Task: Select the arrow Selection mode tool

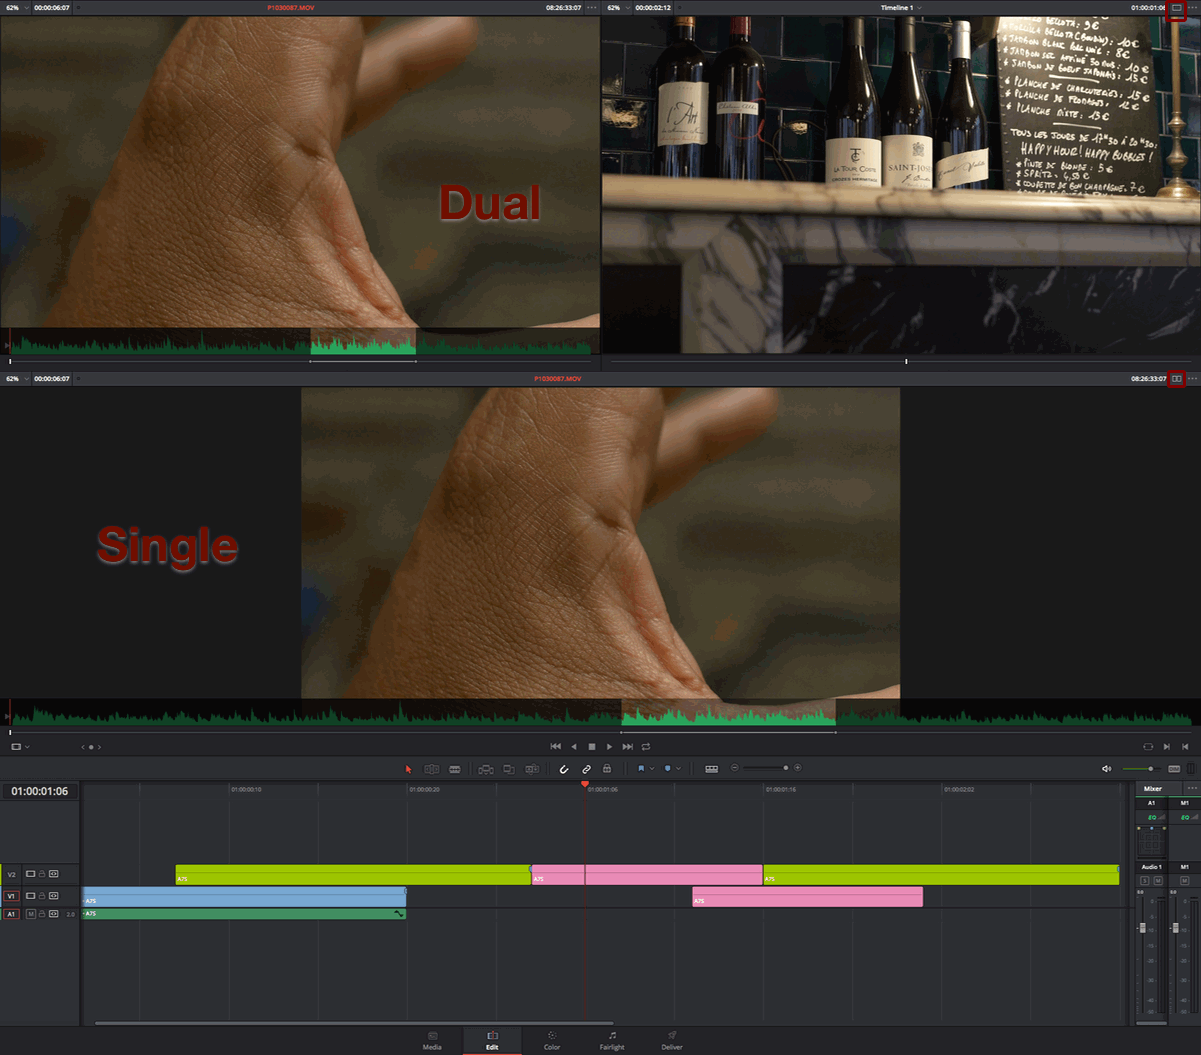Action: coord(408,769)
